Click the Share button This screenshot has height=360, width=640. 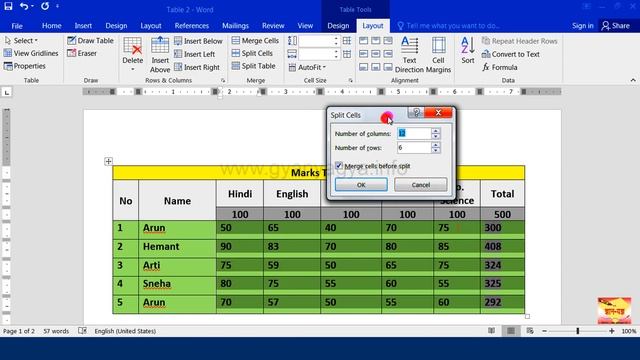[616, 26]
